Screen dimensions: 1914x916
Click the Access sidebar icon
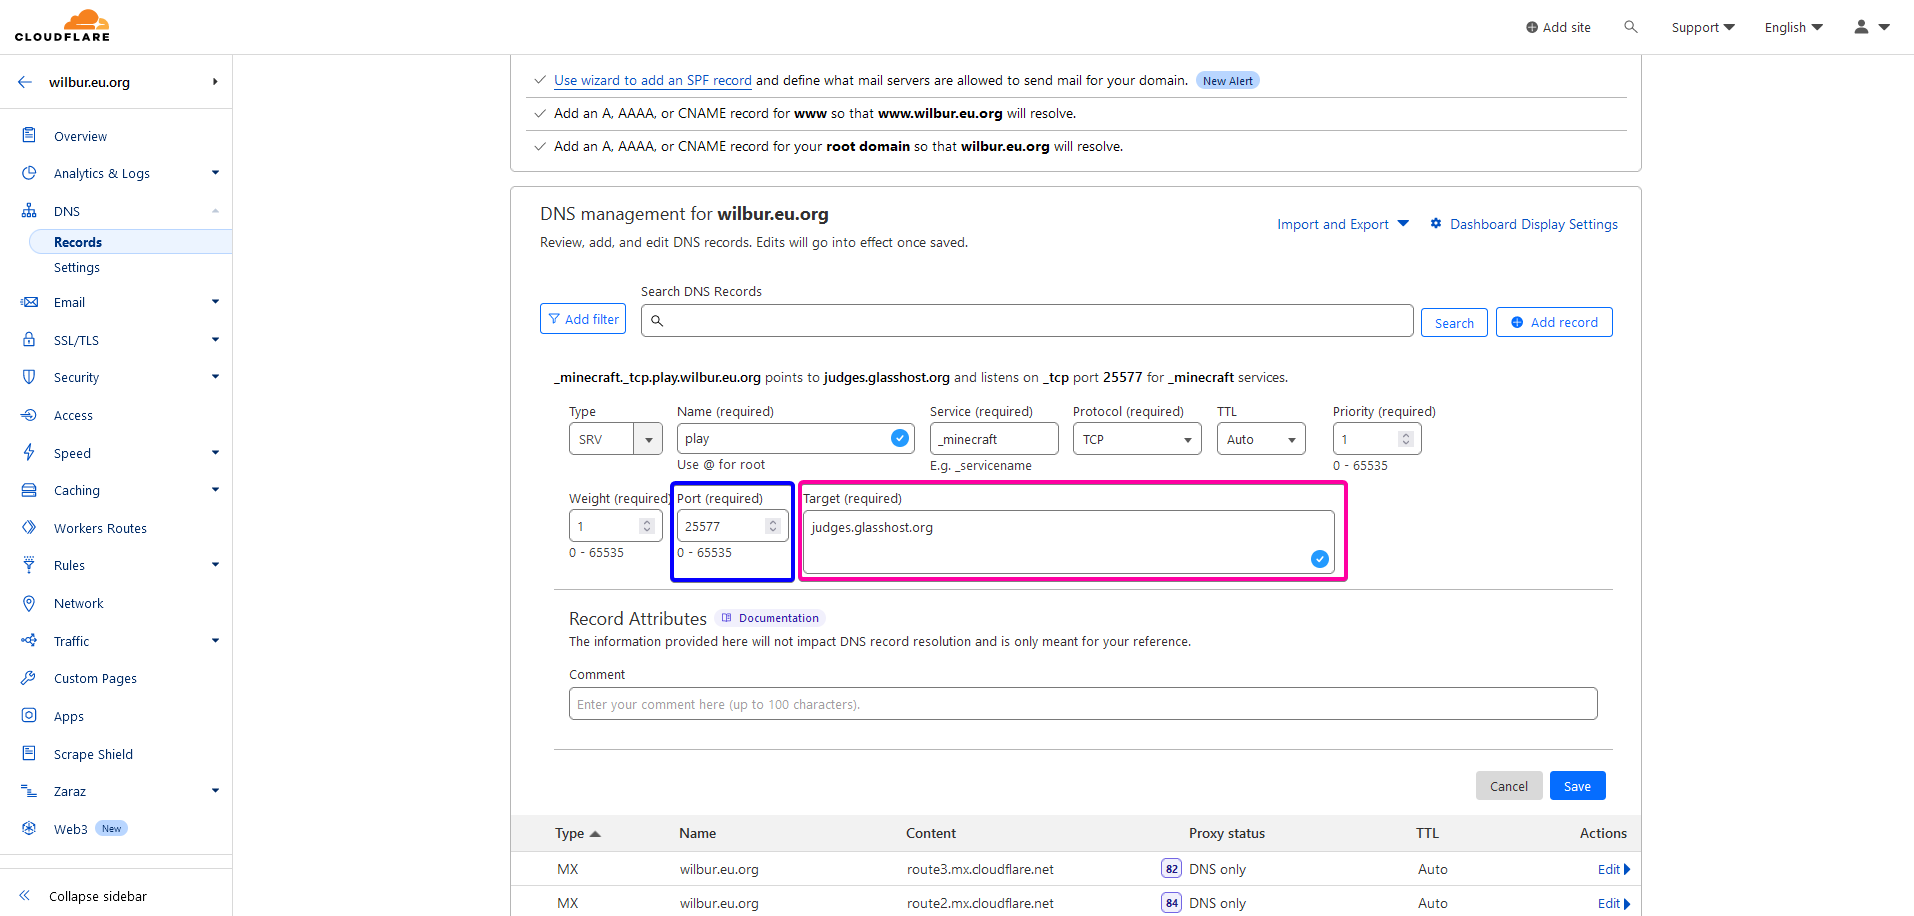29,415
